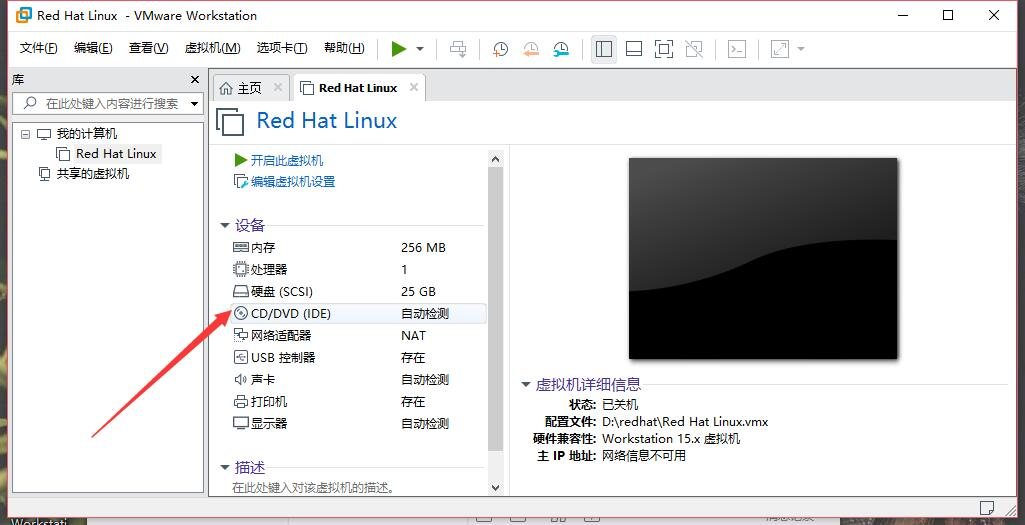Viewport: 1025px width, 525px height.
Task: Select the 网络适配器 device row
Action: 358,335
